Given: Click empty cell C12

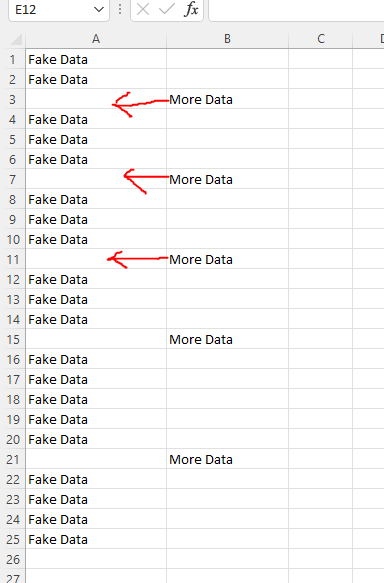Looking at the screenshot, I should tap(320, 280).
